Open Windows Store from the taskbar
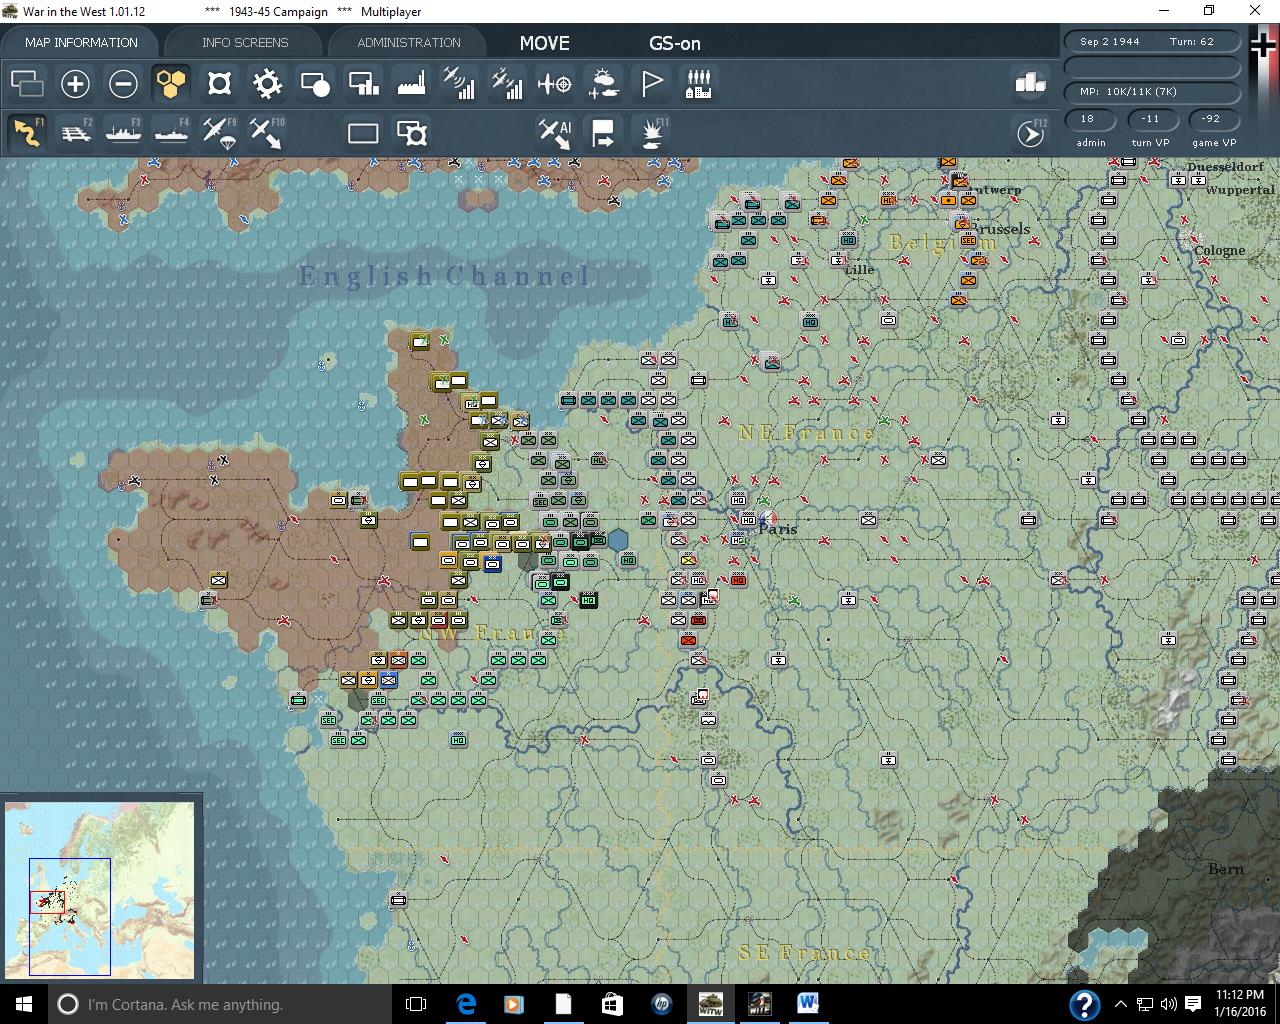The height and width of the screenshot is (1024, 1280). [x=612, y=1004]
